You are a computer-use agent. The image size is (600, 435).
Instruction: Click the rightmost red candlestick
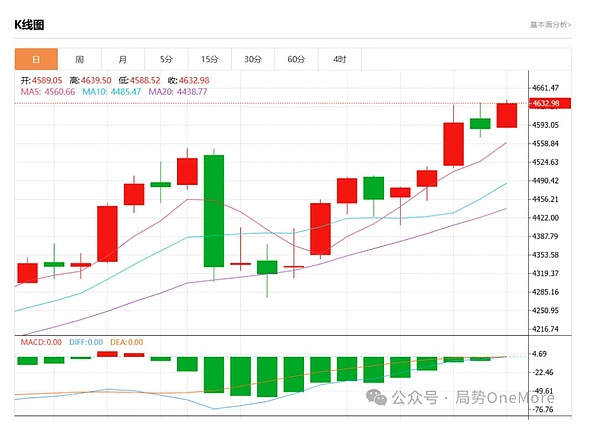pos(507,115)
